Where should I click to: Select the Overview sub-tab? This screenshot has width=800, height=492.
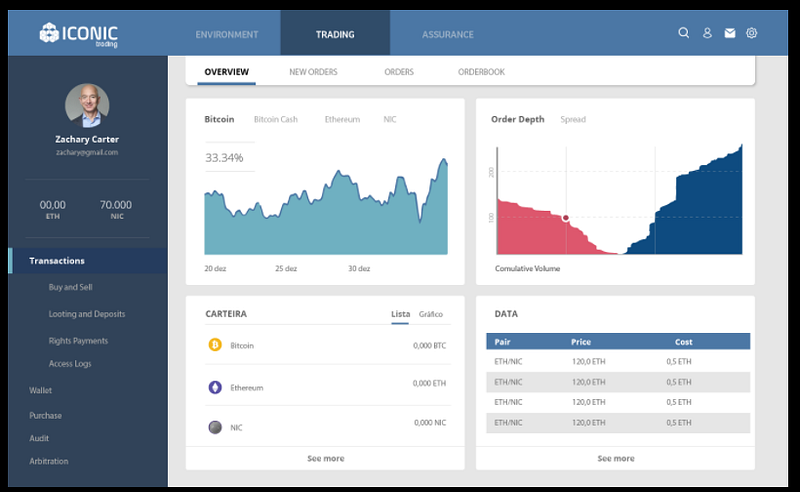click(227, 72)
